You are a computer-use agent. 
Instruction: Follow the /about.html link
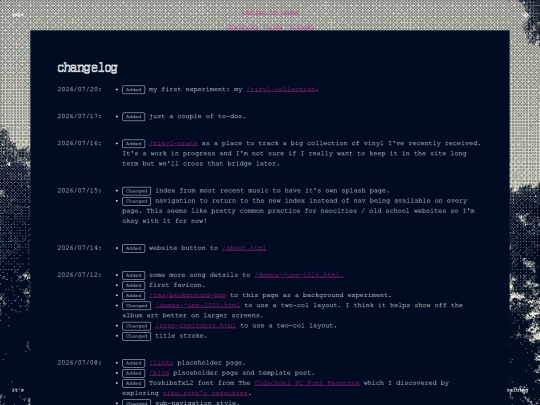(244, 248)
